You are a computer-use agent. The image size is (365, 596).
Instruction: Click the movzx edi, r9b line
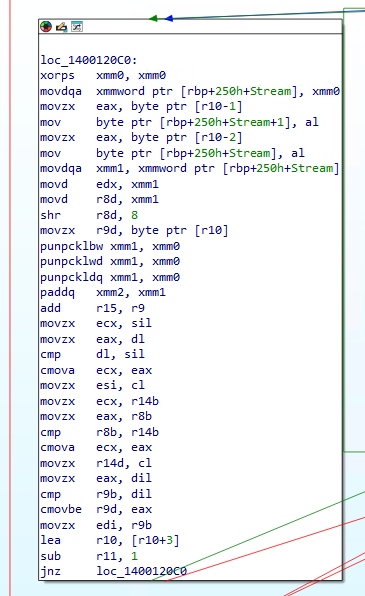point(96,525)
